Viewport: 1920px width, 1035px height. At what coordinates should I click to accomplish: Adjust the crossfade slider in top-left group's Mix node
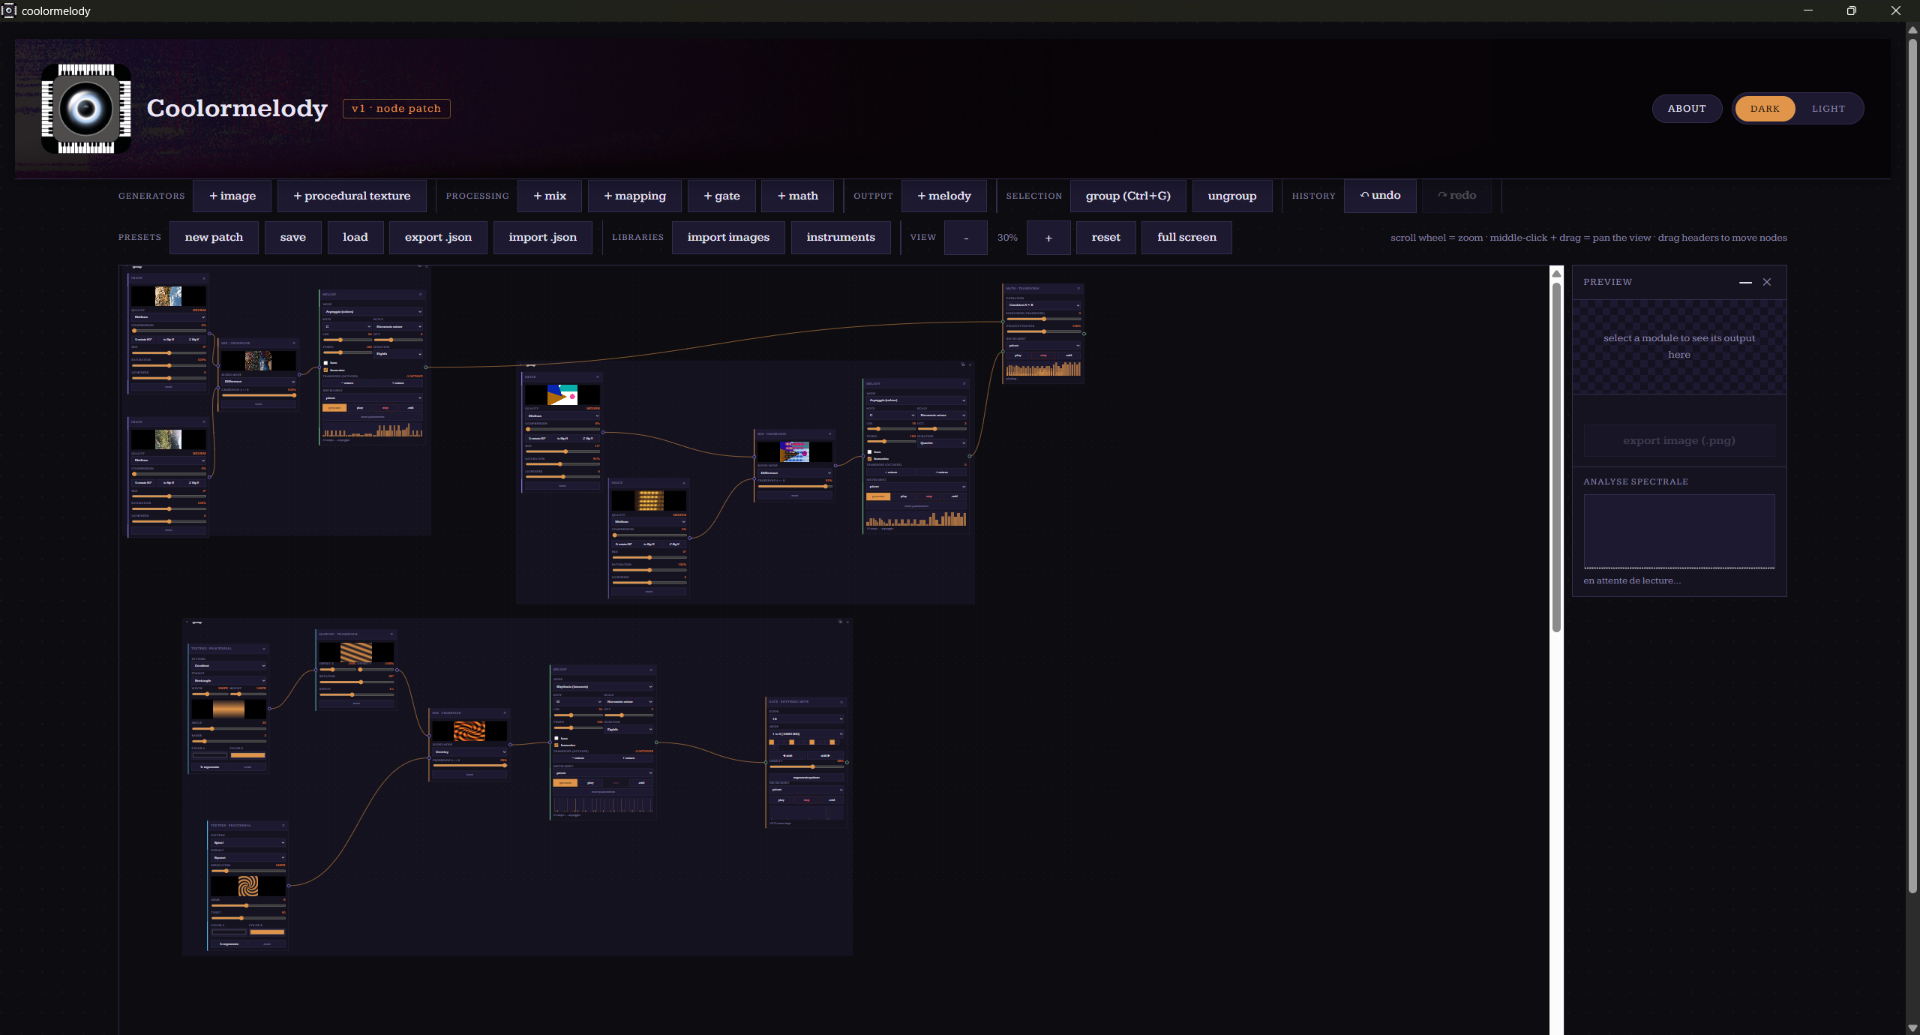pyautogui.click(x=258, y=395)
